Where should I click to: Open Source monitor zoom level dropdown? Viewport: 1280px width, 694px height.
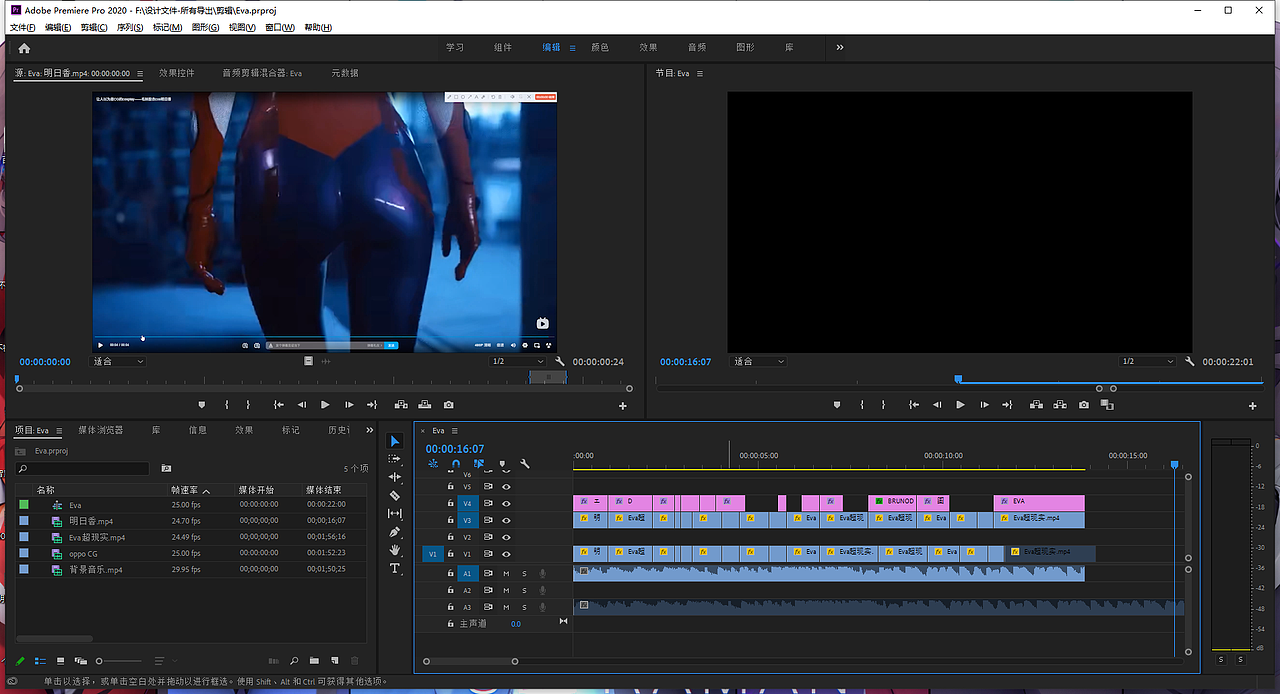tap(118, 361)
